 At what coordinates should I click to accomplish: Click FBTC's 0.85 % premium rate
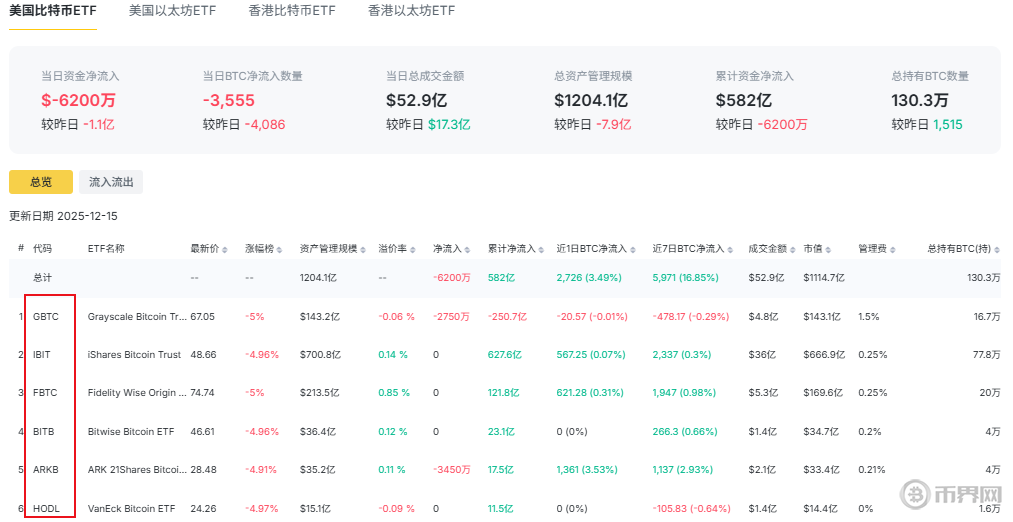click(394, 393)
